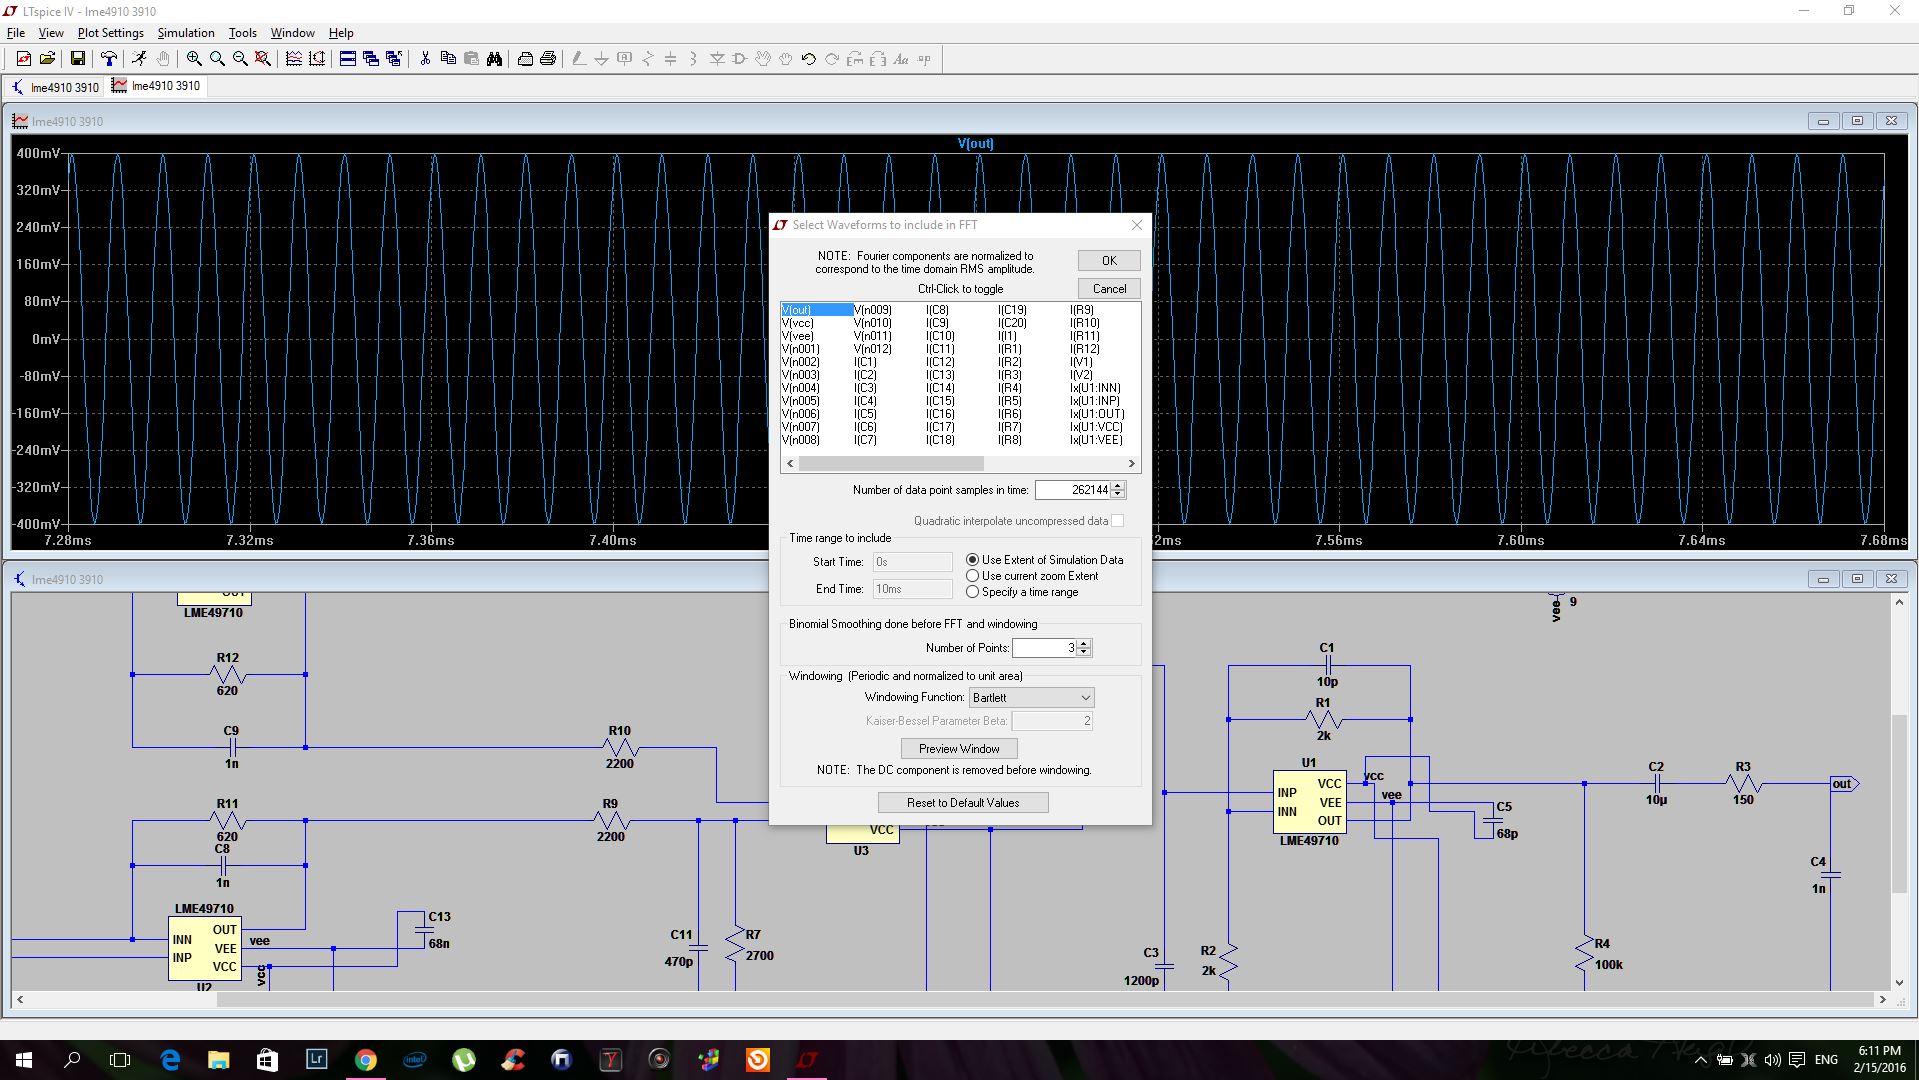
Task: Open Google Chrome from taskbar
Action: pyautogui.click(x=365, y=1060)
